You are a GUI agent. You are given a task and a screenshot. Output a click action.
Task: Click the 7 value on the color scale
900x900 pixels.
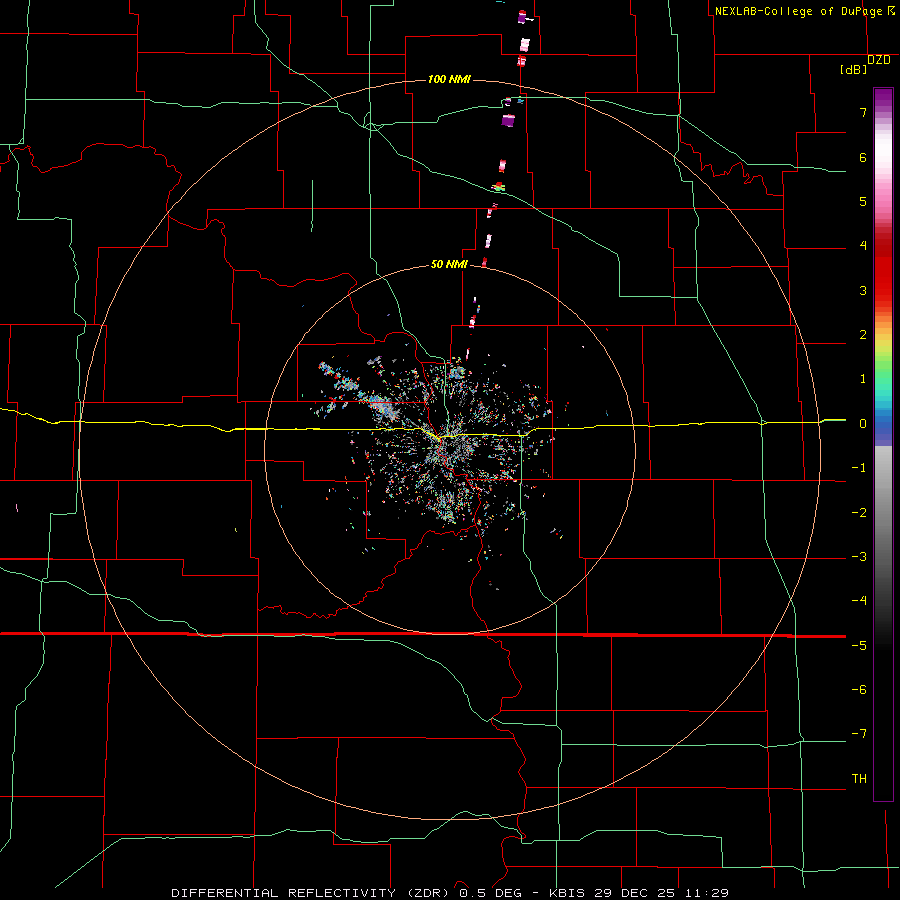pyautogui.click(x=863, y=112)
